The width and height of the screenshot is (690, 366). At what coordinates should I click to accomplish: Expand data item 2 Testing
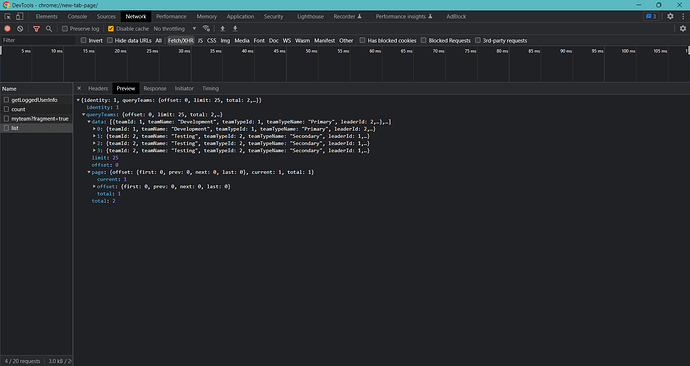pyautogui.click(x=94, y=143)
